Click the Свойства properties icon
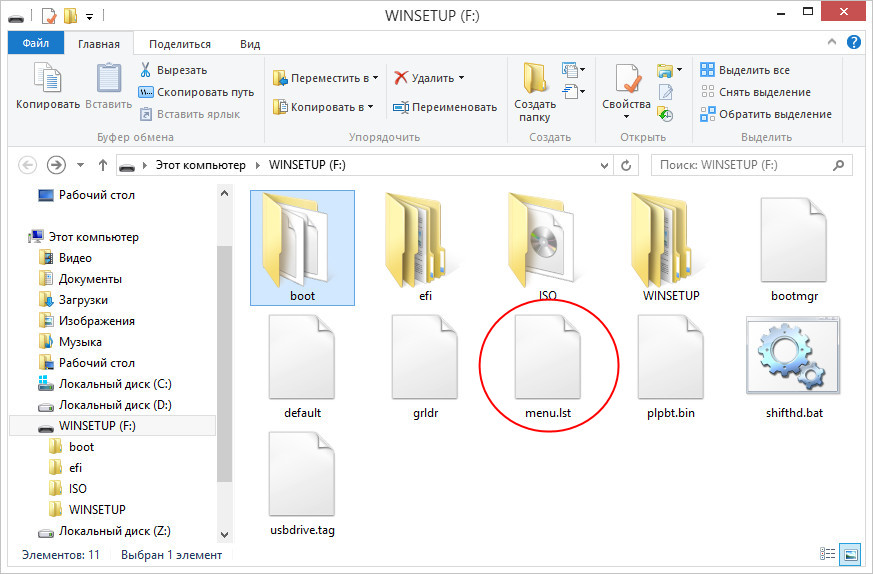Image resolution: width=873 pixels, height=574 pixels. pyautogui.click(x=627, y=79)
